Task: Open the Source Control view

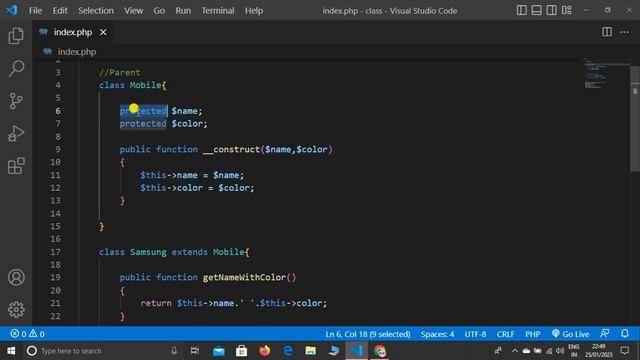Action: [16, 101]
